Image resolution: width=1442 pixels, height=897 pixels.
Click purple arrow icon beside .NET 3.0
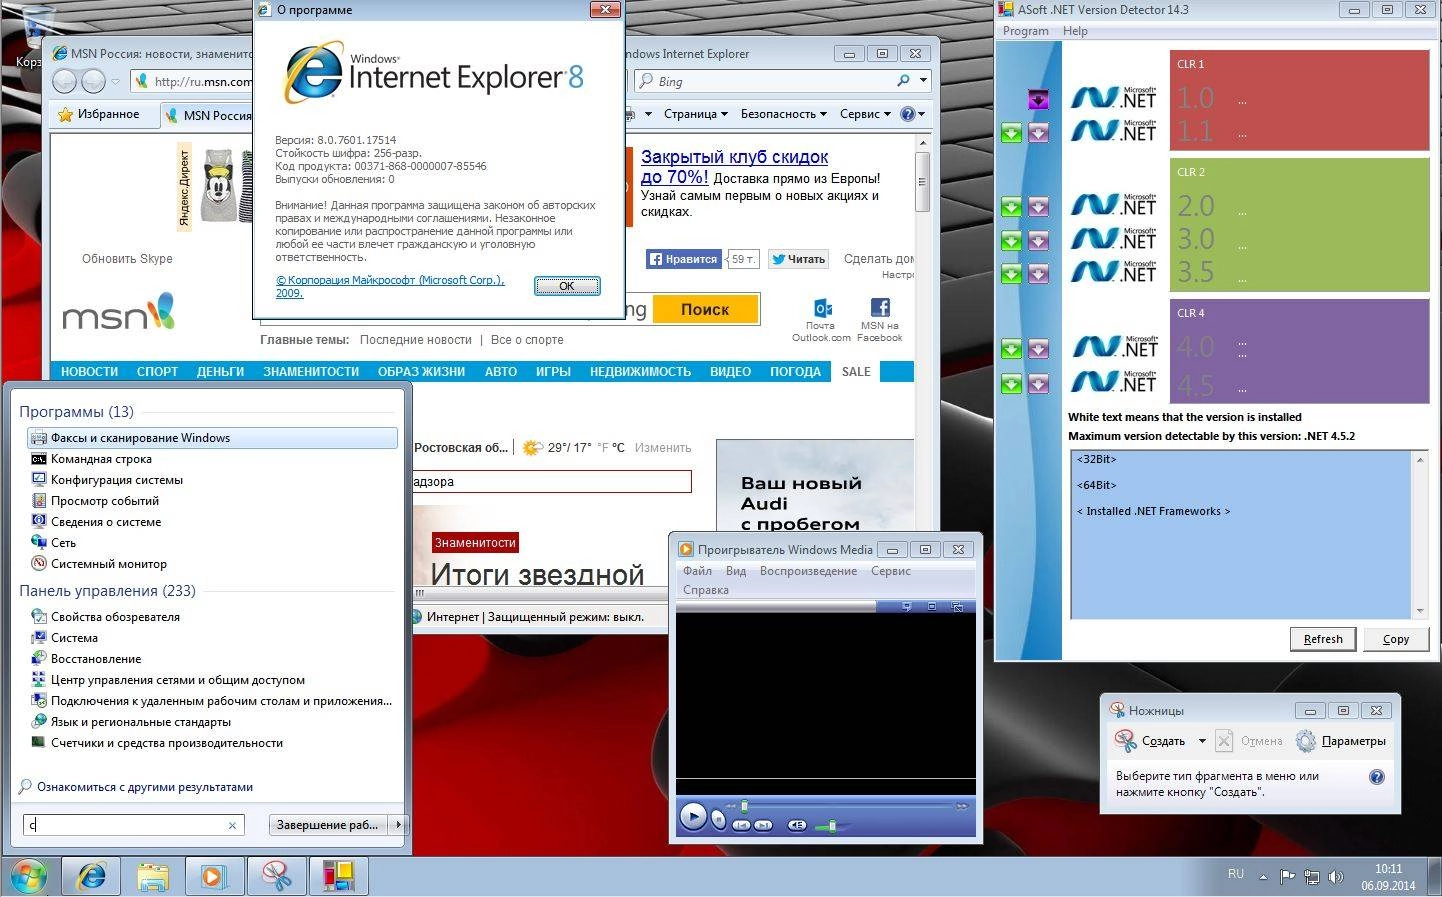(1038, 240)
